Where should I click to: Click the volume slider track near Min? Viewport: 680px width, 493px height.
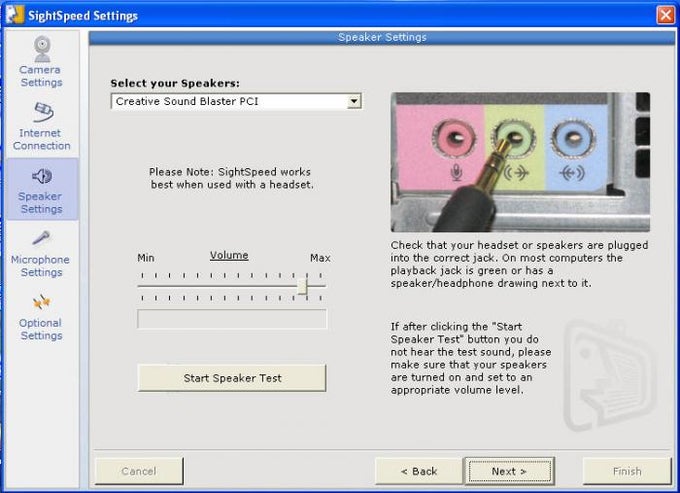tap(145, 286)
